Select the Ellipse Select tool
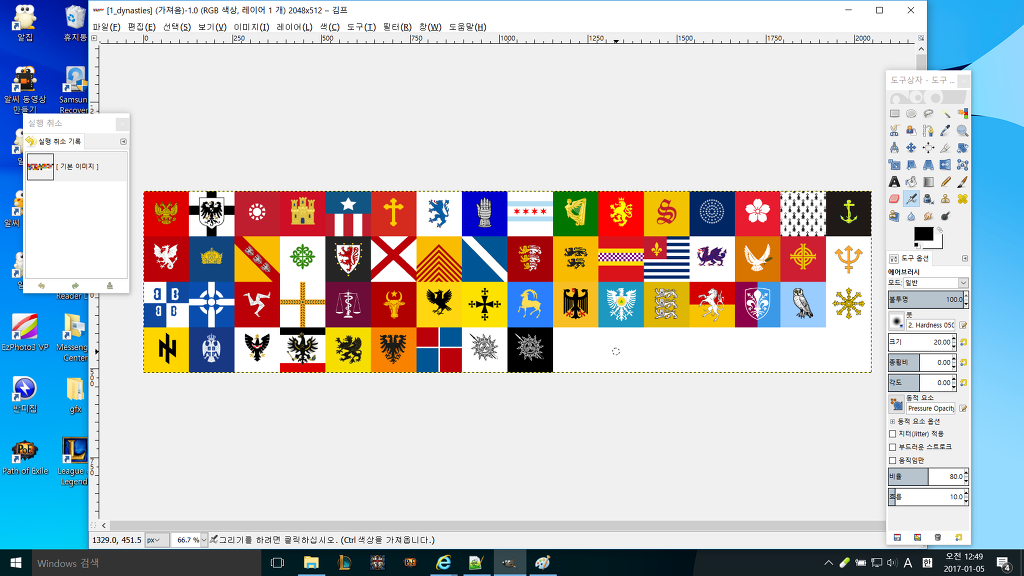1024x576 pixels. click(x=911, y=114)
